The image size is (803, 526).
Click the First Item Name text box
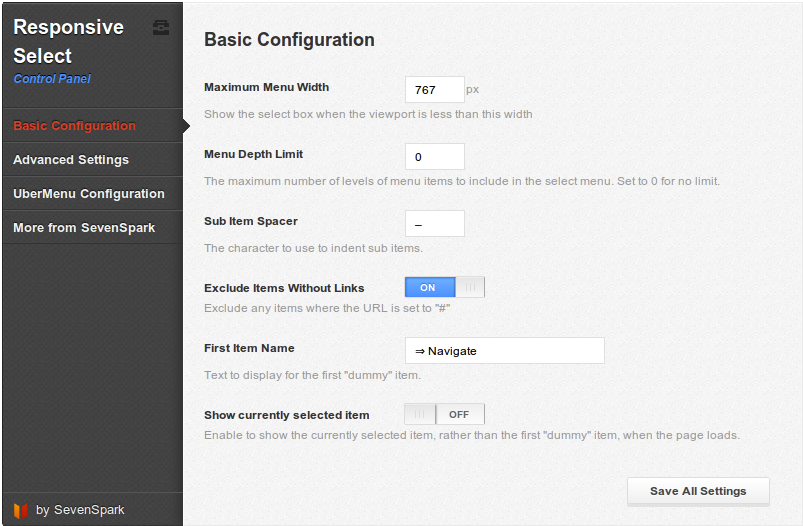(504, 351)
